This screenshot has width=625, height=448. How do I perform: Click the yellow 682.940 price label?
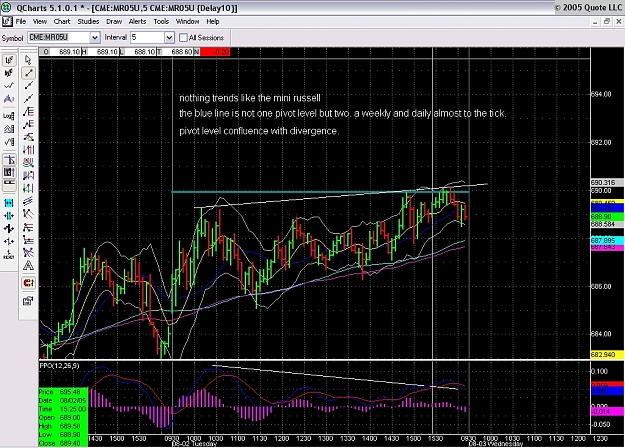coord(607,354)
